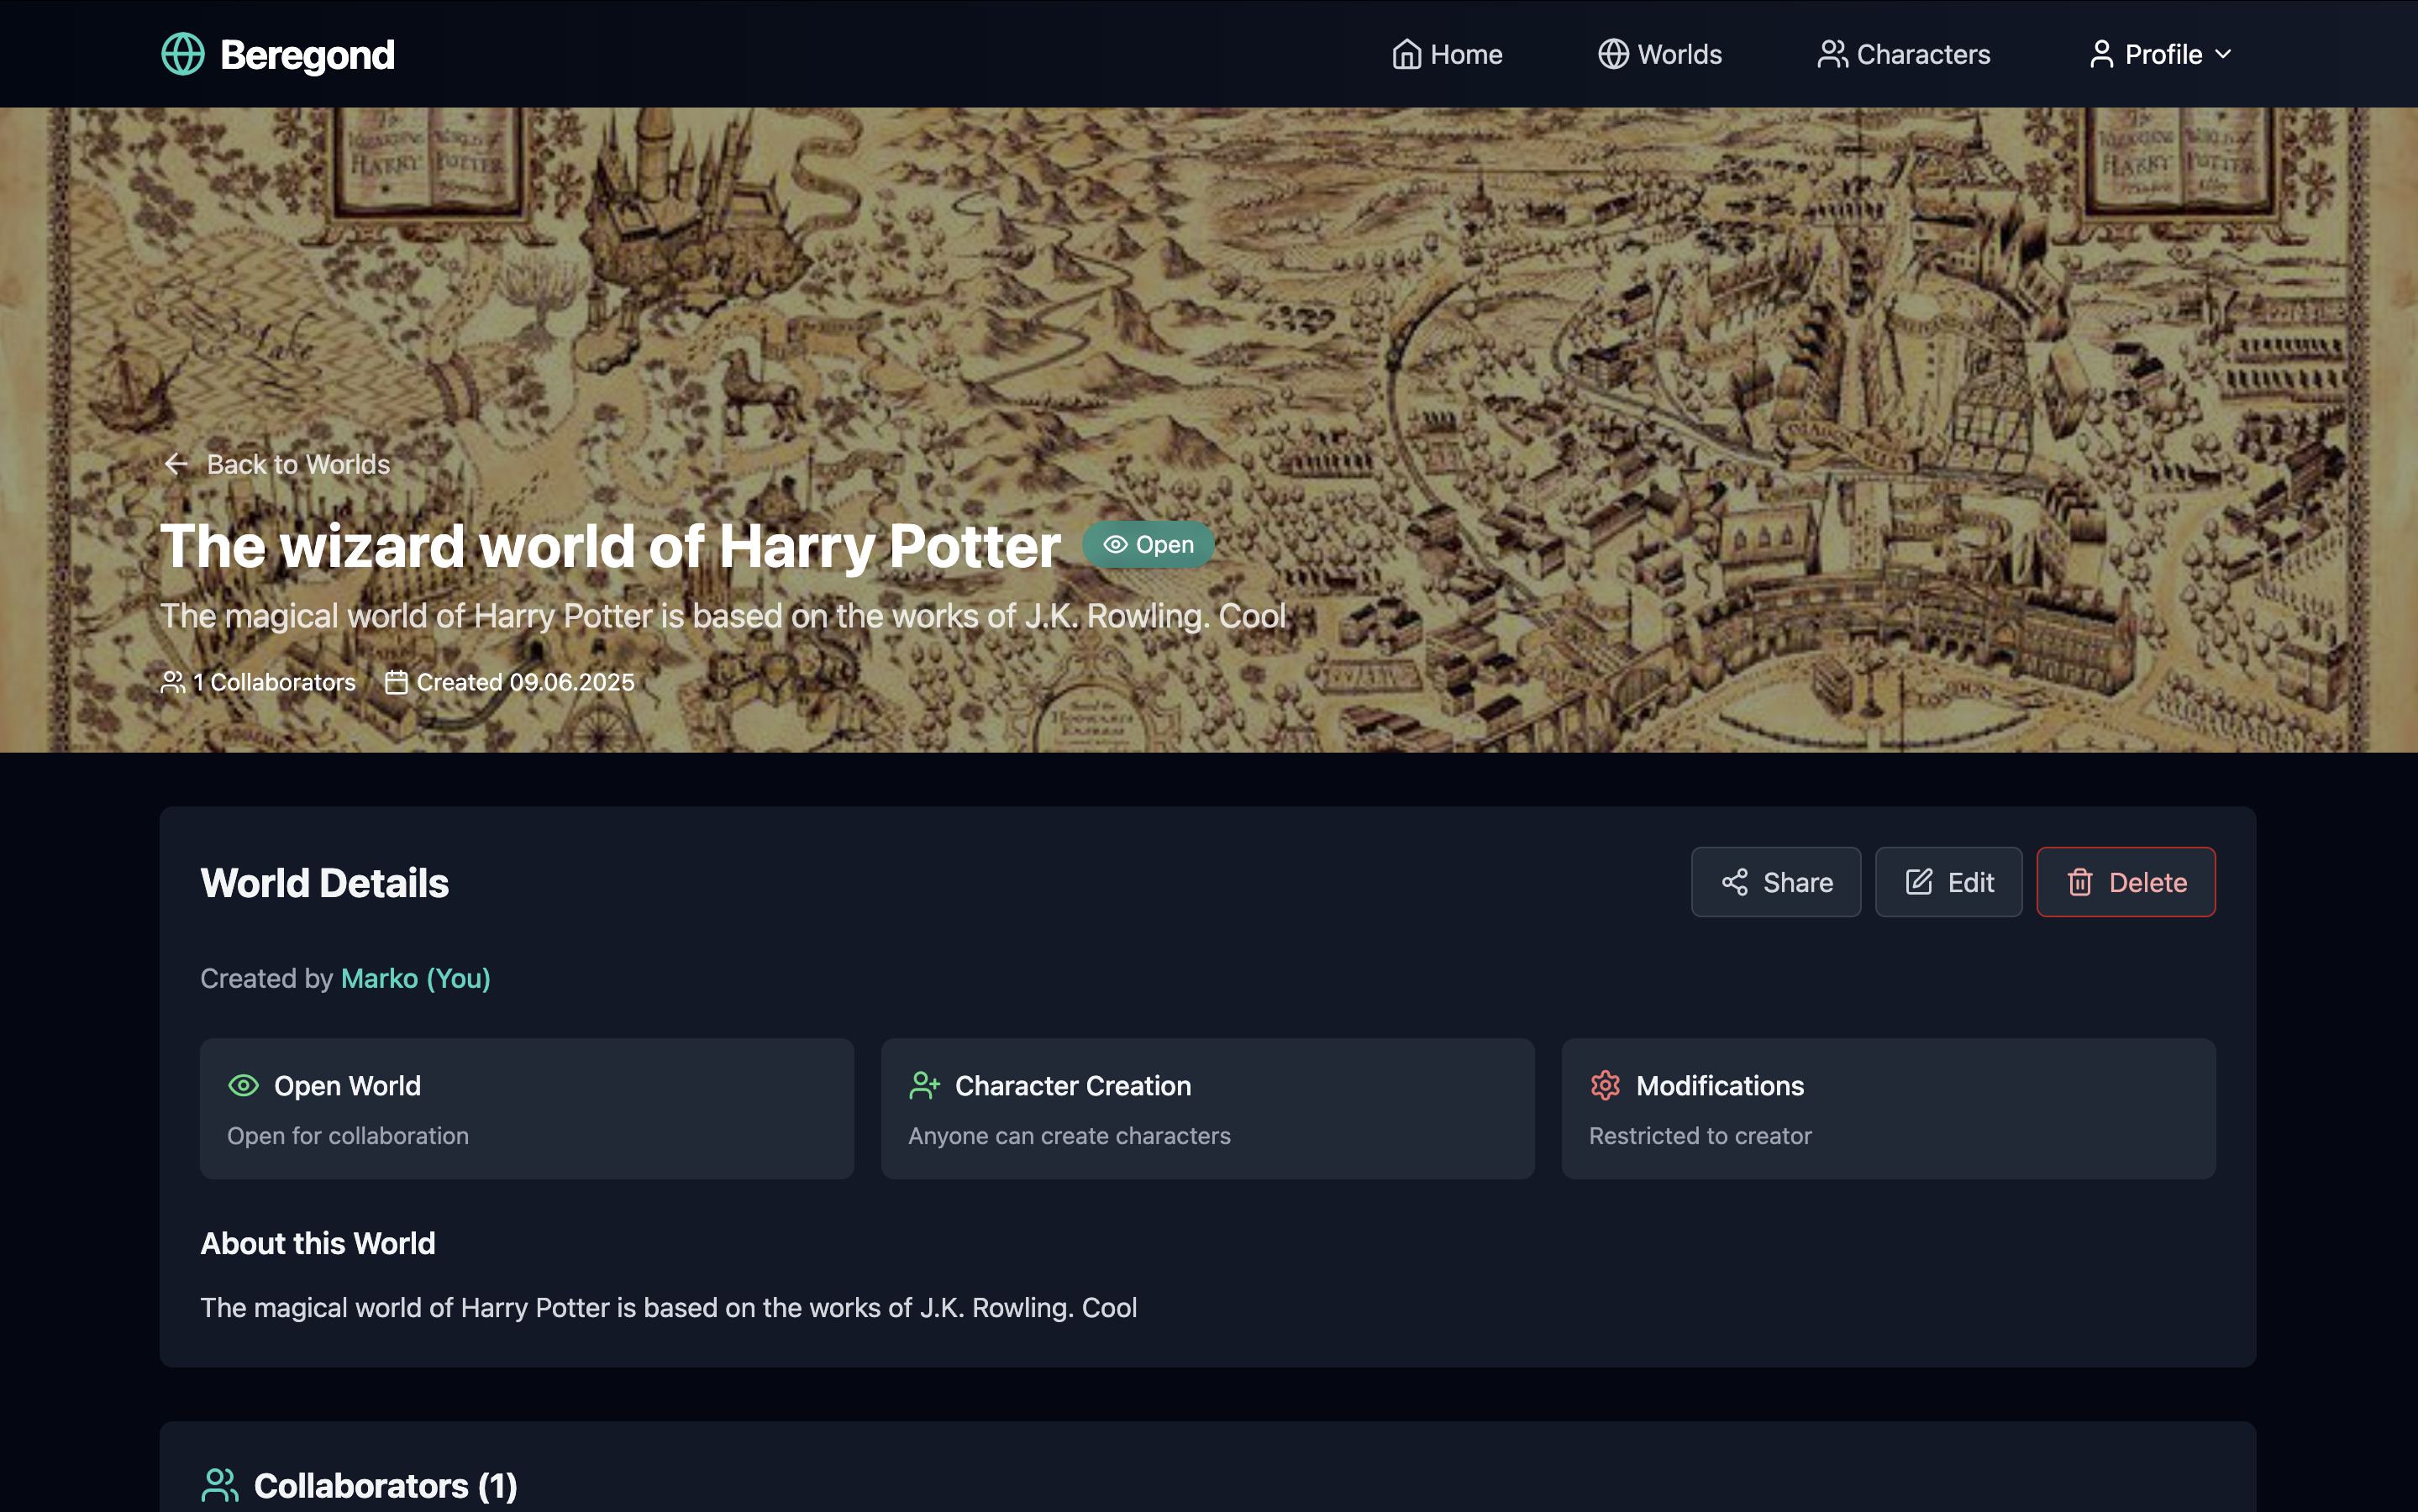The width and height of the screenshot is (2418, 1512).
Task: Click the Marko (You) creator link
Action: tap(415, 978)
